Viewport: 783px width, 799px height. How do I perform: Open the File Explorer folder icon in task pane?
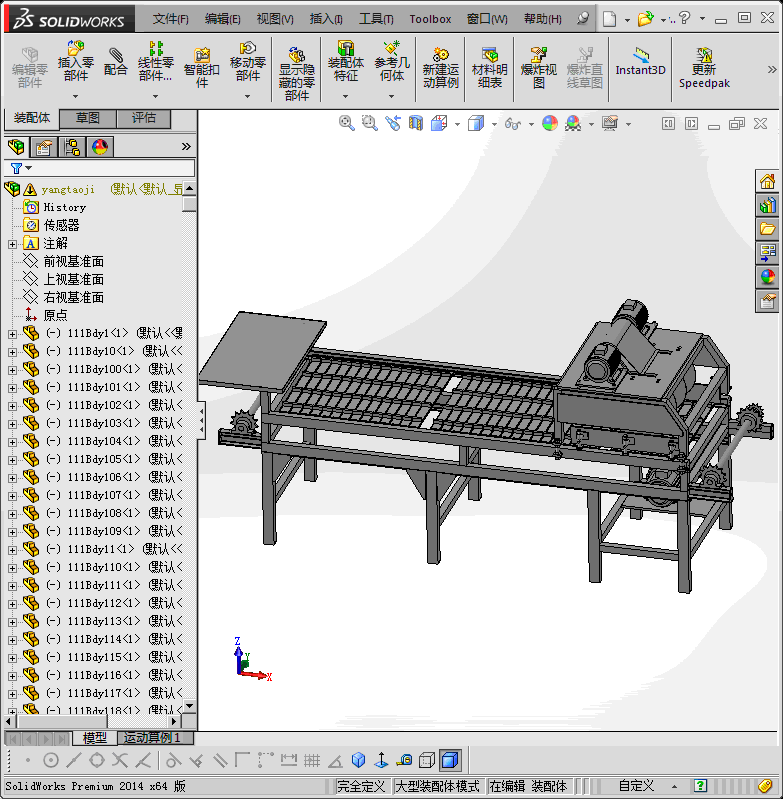point(767,228)
